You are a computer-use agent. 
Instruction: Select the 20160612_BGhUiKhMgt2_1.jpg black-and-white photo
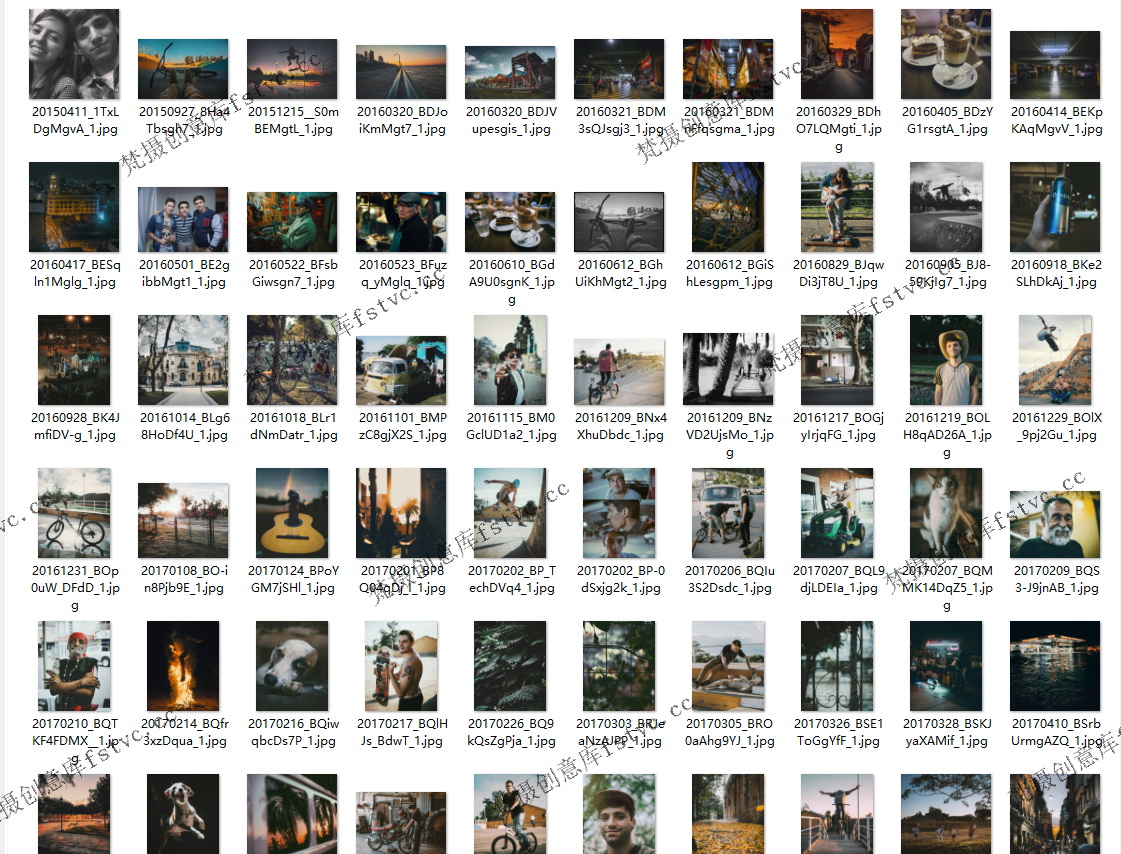619,222
